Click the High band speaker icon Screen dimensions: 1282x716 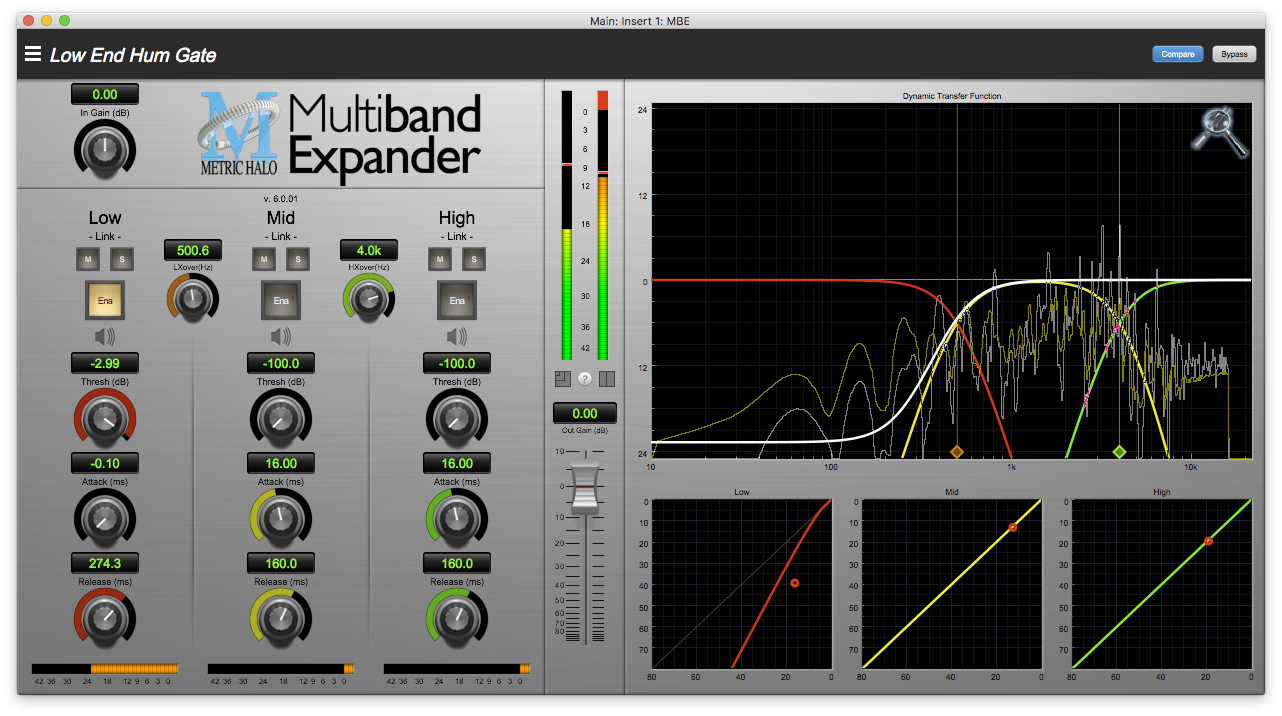[x=456, y=337]
